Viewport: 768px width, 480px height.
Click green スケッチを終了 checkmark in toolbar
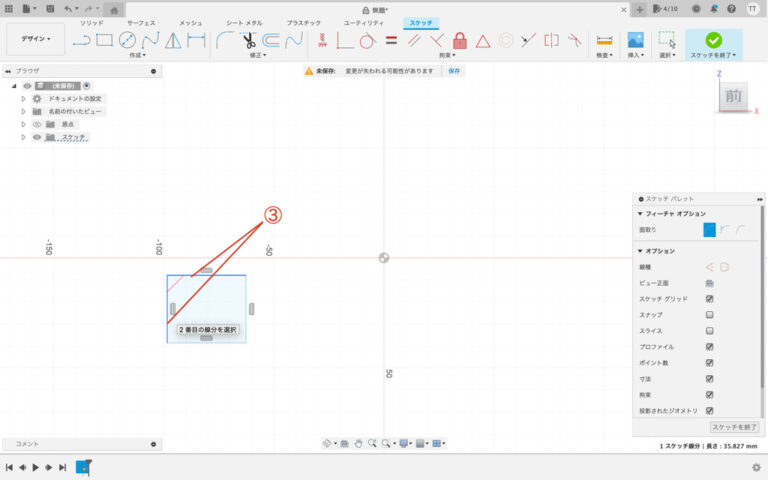click(713, 40)
